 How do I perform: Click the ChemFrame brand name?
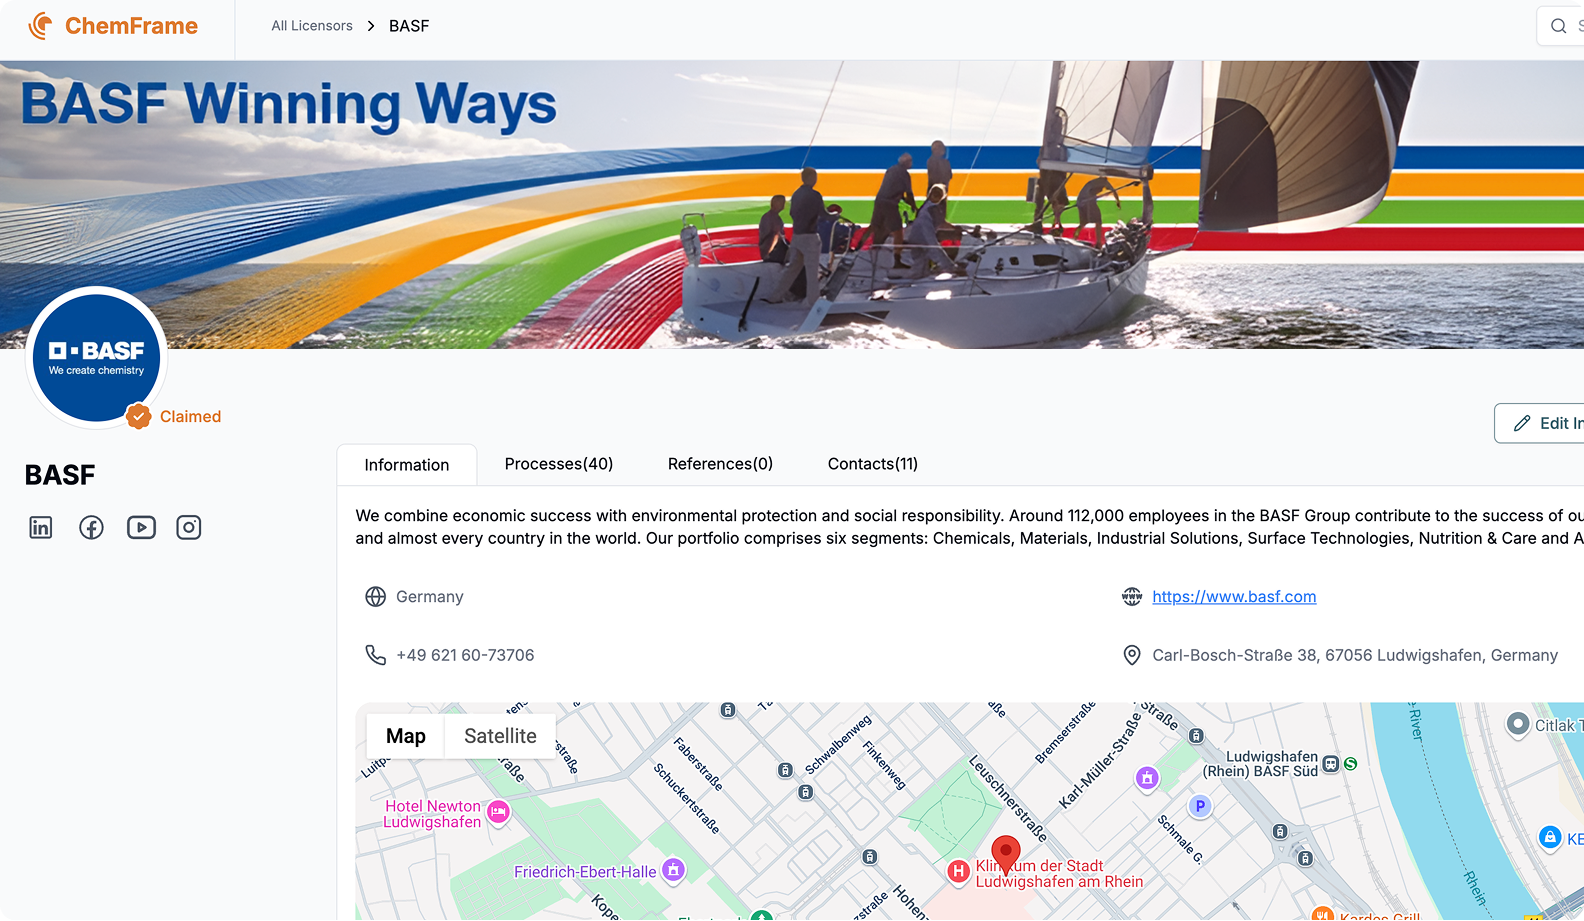click(131, 26)
